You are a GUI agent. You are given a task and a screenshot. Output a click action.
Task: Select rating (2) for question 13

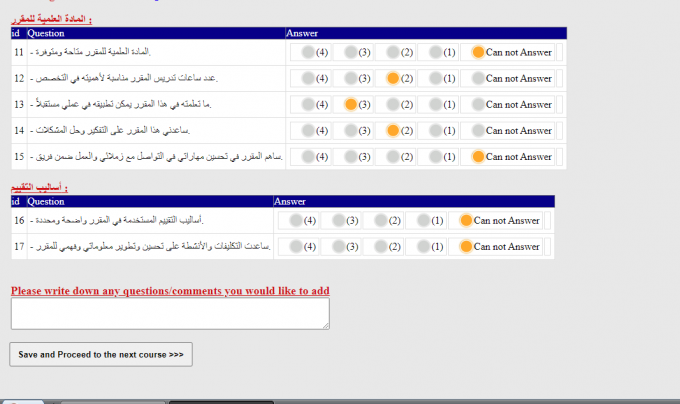pos(393,104)
